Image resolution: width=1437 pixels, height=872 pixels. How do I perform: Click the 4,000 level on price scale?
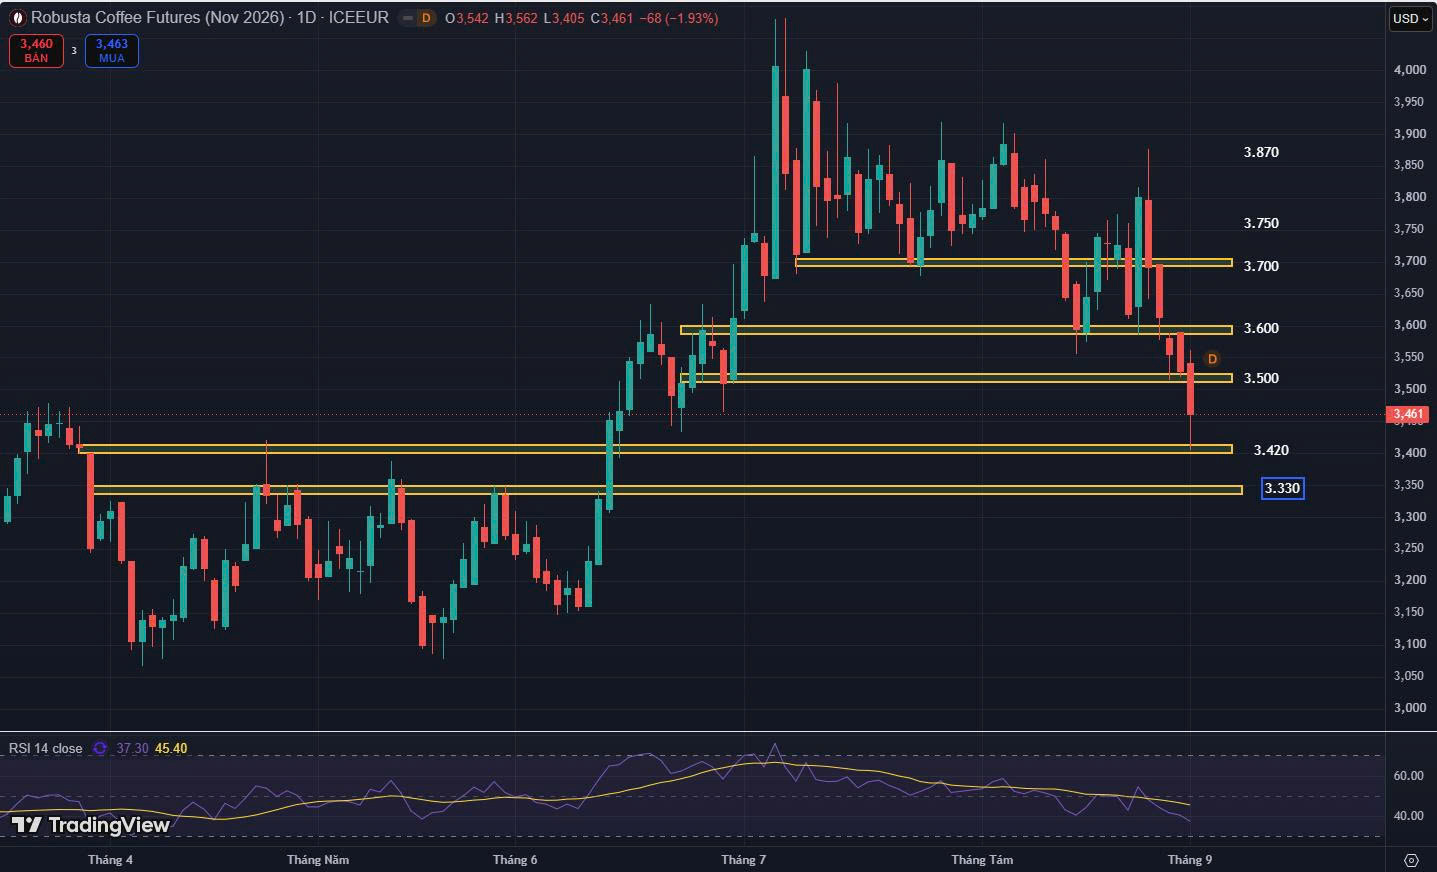pyautogui.click(x=1409, y=70)
